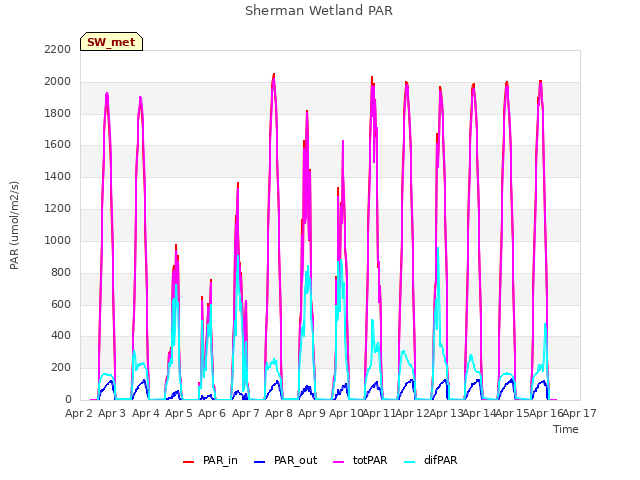Click the chart title Sherman Wetland PAR
The height and width of the screenshot is (480, 640).
[x=319, y=11]
